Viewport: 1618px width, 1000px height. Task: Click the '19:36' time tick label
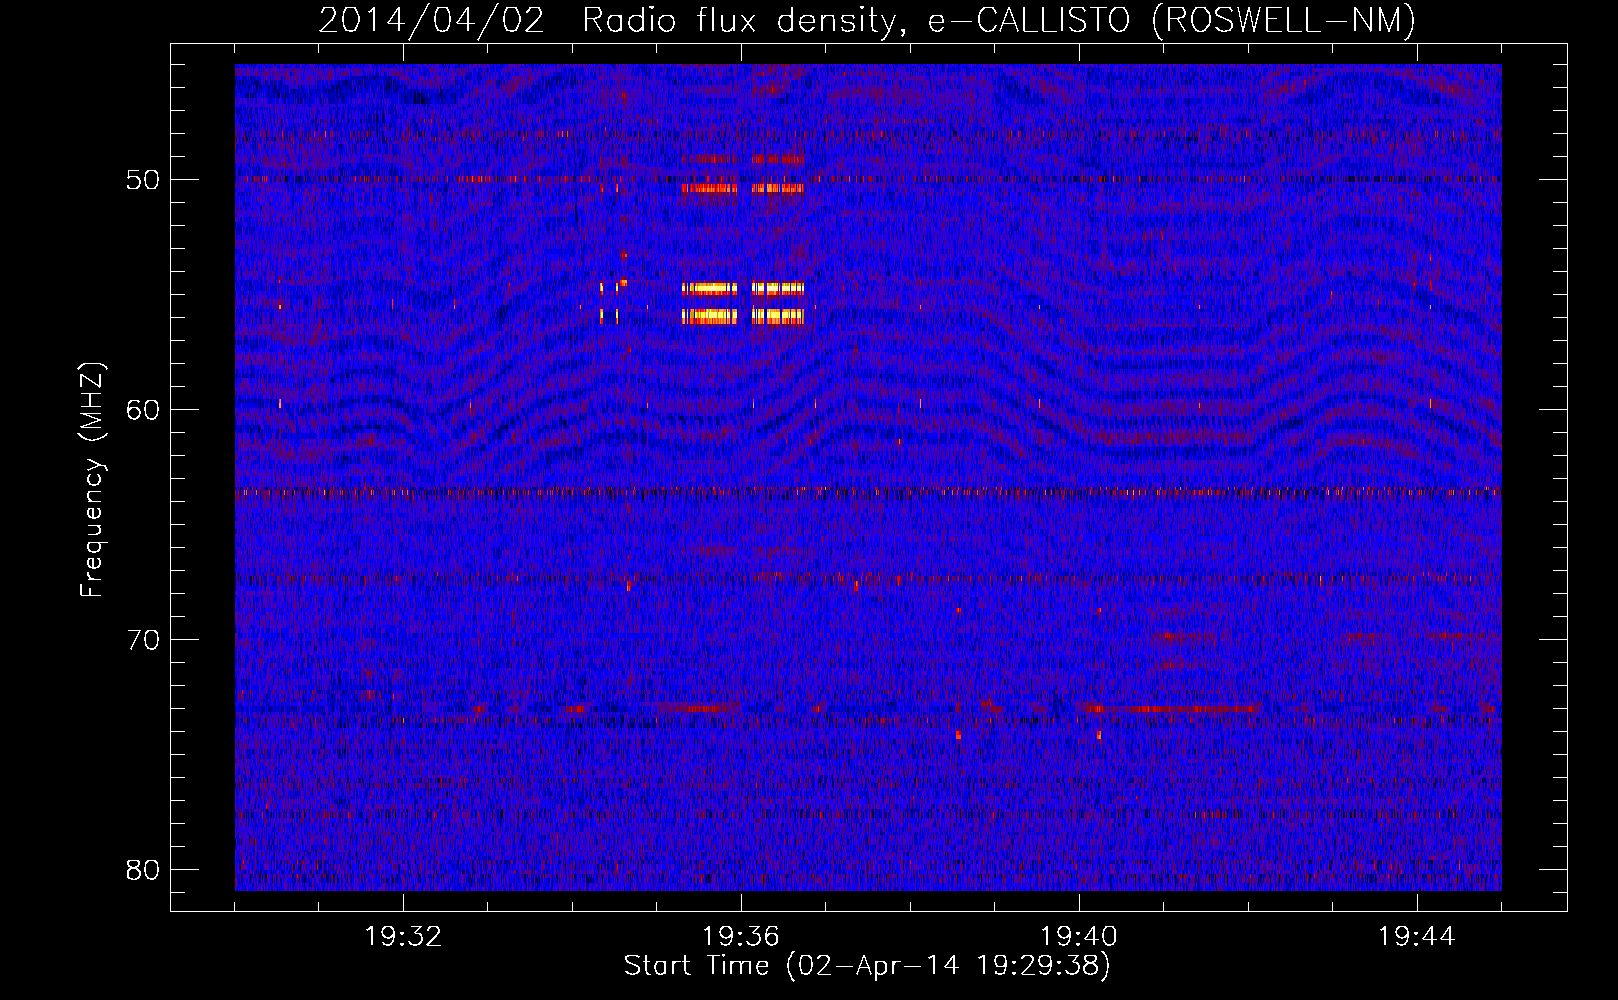tap(741, 937)
